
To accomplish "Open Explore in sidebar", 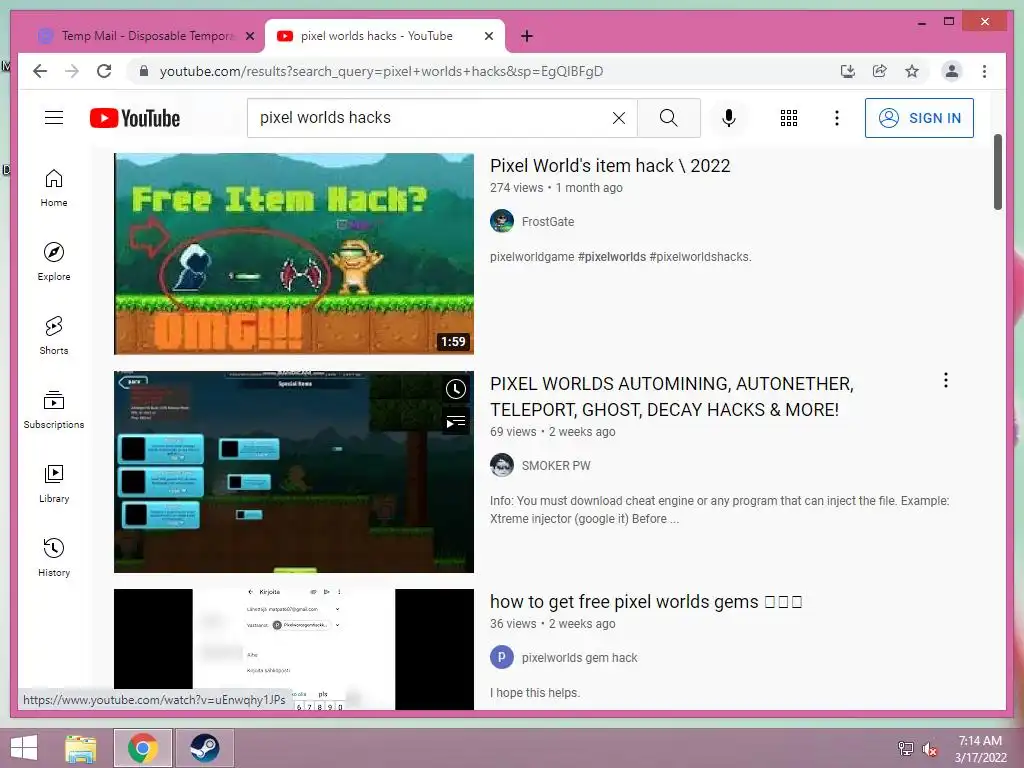I will pos(54,261).
